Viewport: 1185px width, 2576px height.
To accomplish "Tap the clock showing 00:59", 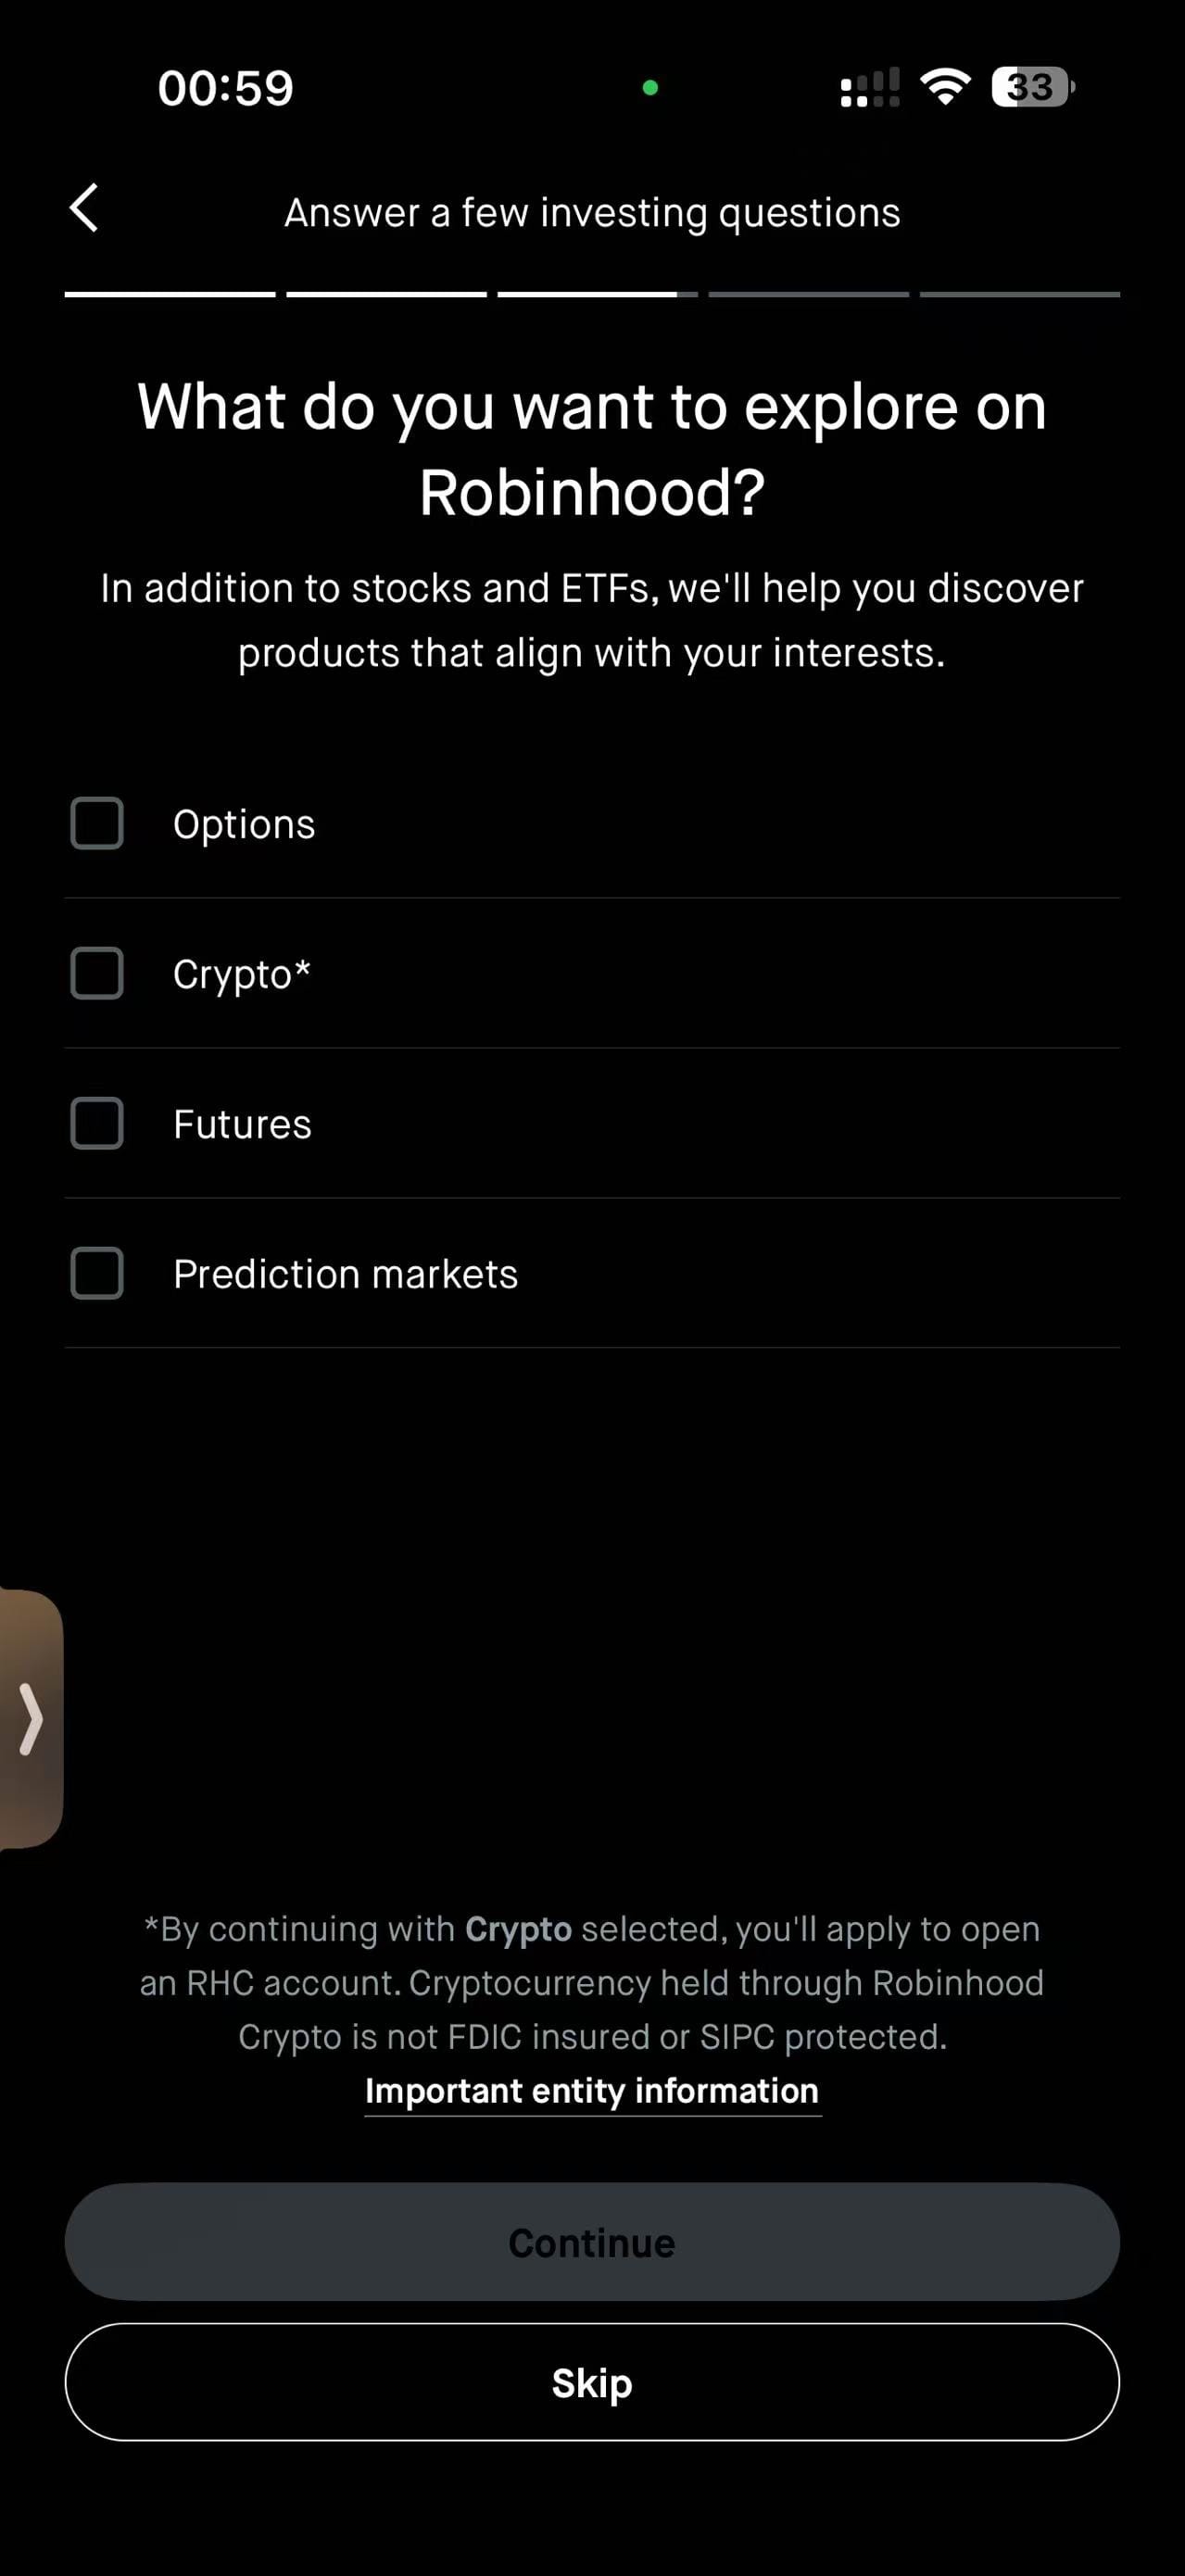I will [226, 88].
